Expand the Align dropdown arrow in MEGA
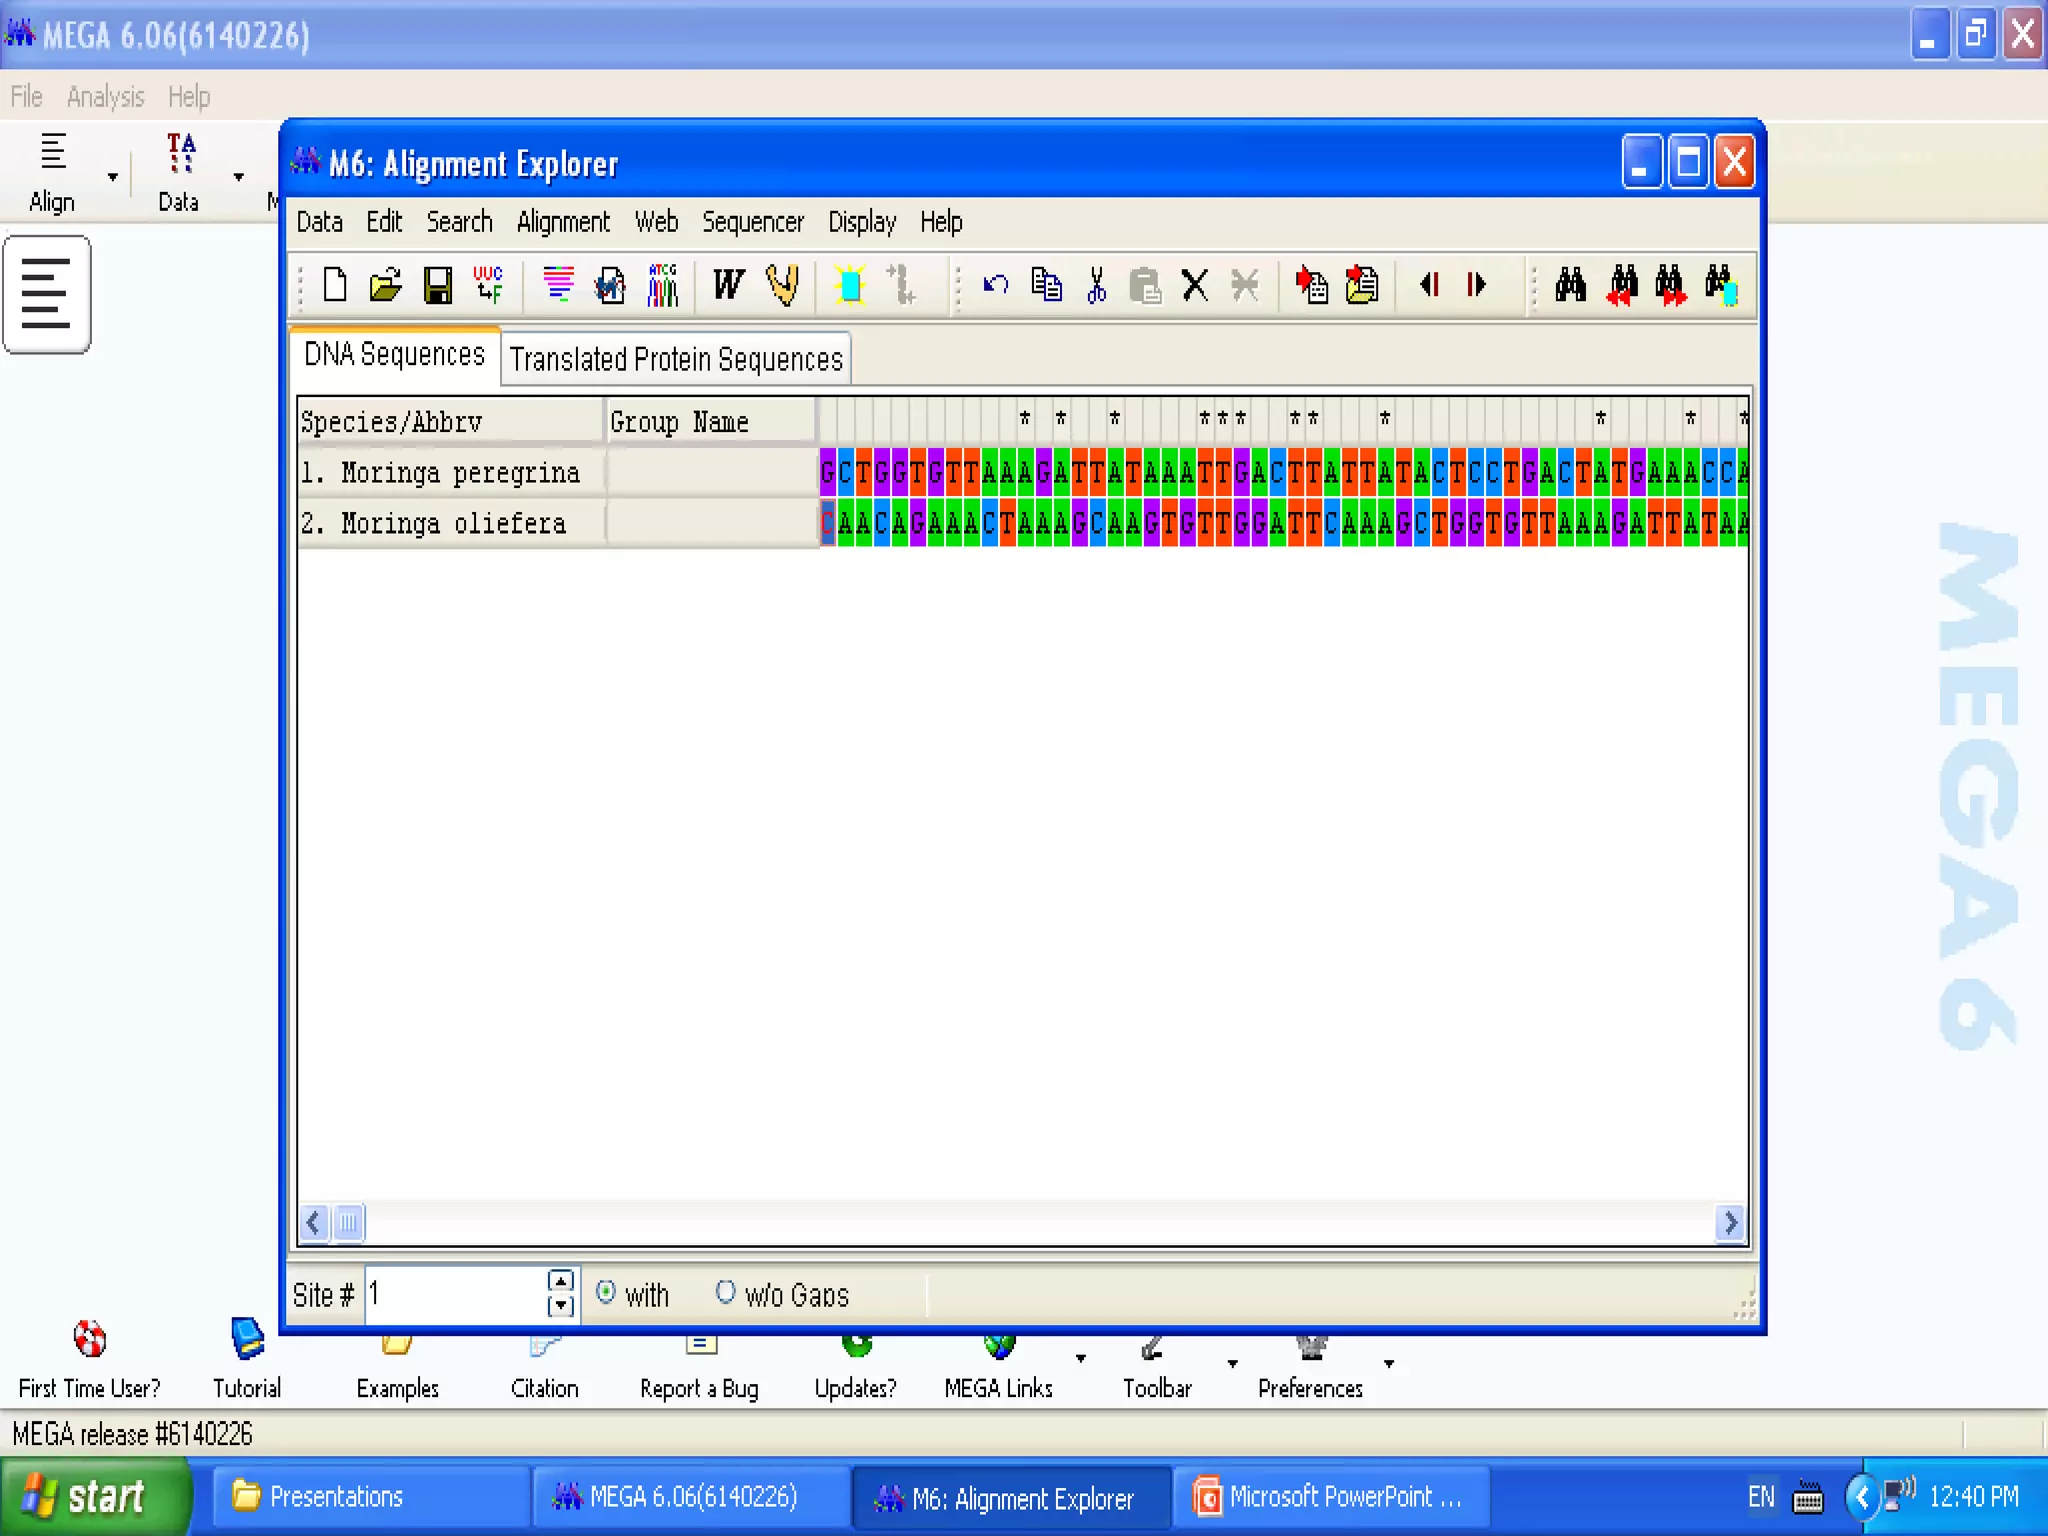The image size is (2048, 1536). (113, 177)
